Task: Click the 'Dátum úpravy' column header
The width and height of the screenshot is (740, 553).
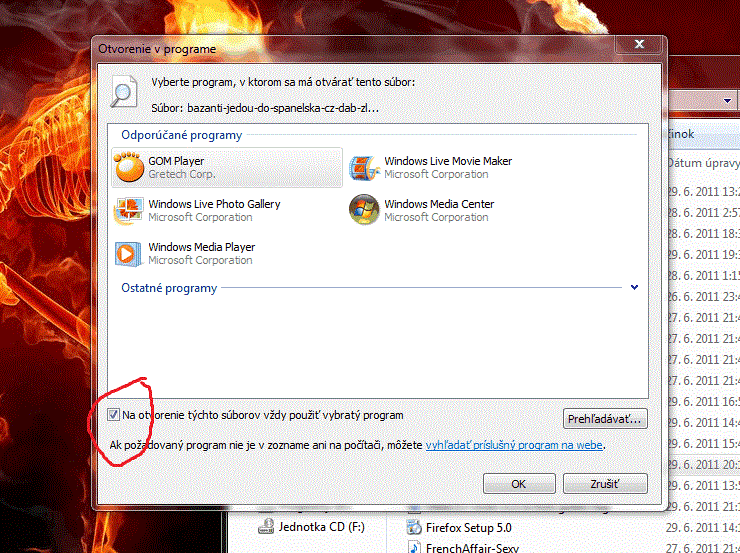Action: click(703, 163)
